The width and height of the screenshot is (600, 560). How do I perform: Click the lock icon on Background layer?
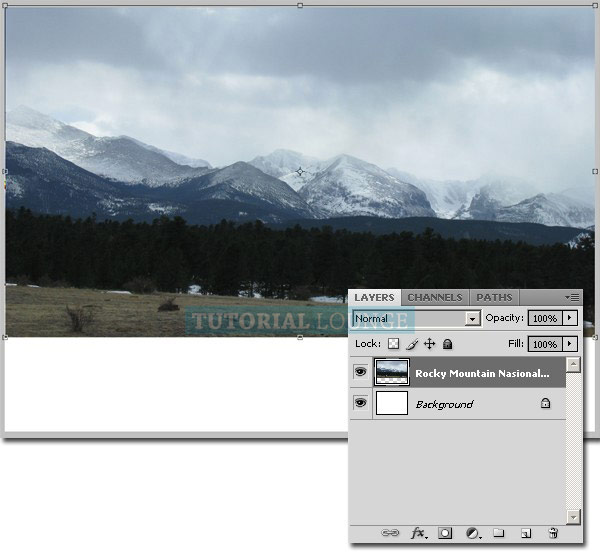tap(545, 404)
